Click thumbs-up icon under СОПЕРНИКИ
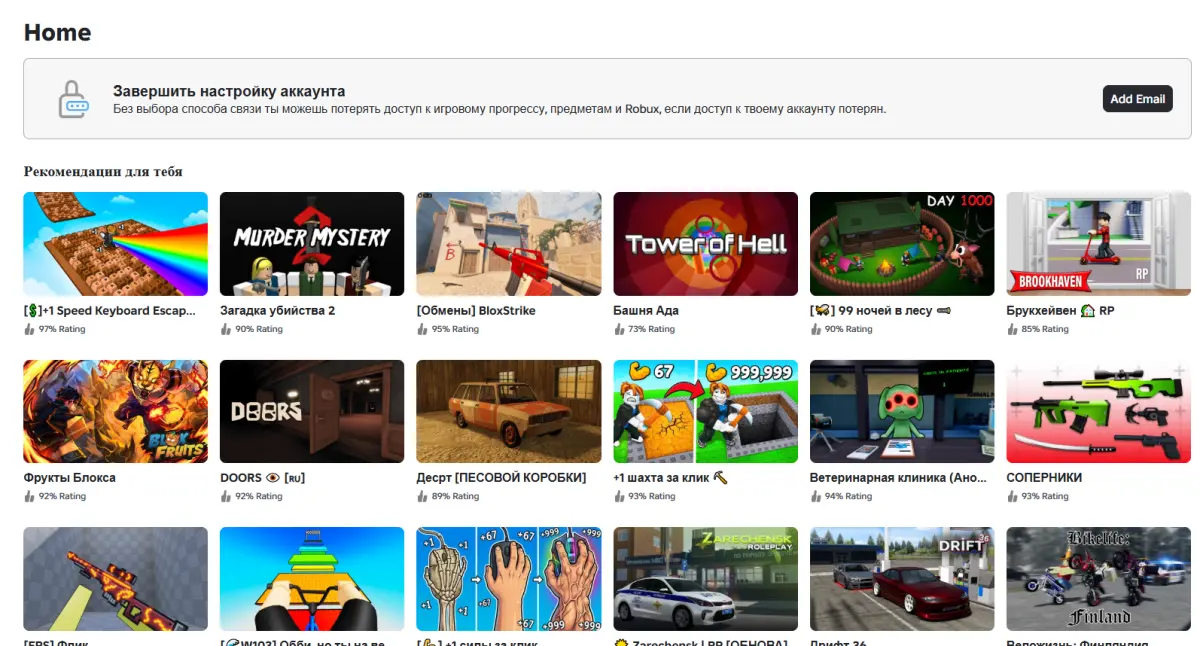 tap(1012, 496)
